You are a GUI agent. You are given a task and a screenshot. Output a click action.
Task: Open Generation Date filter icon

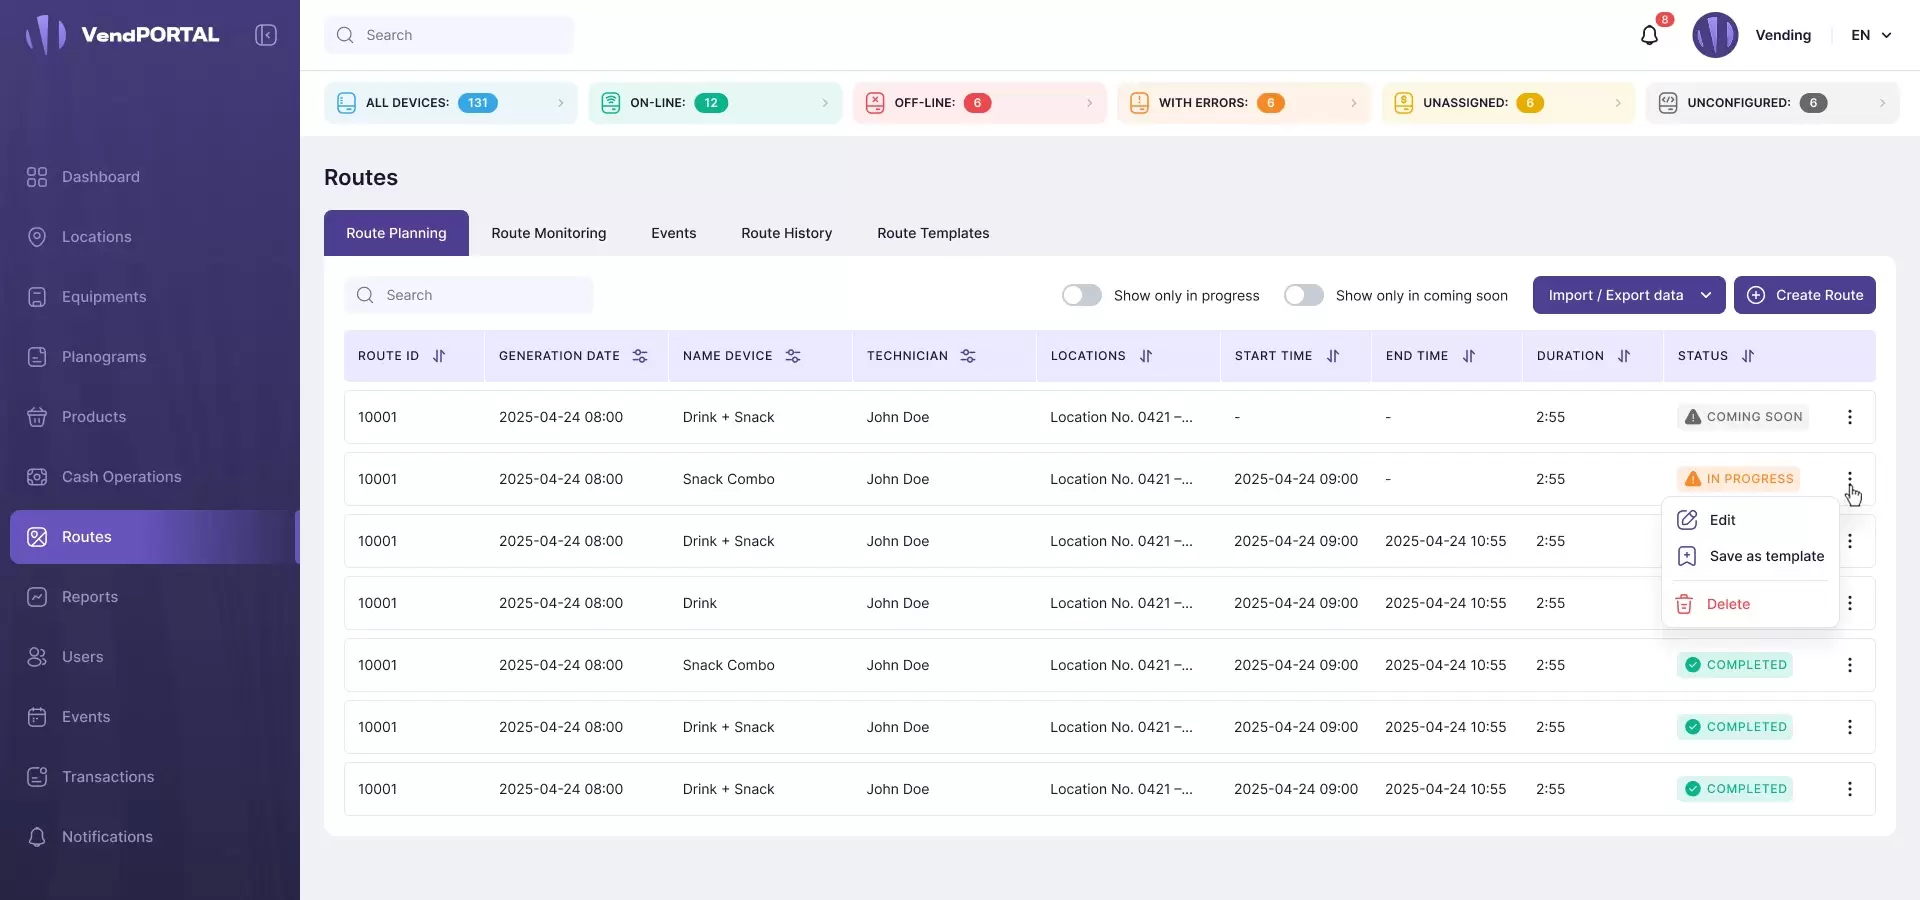pyautogui.click(x=640, y=356)
